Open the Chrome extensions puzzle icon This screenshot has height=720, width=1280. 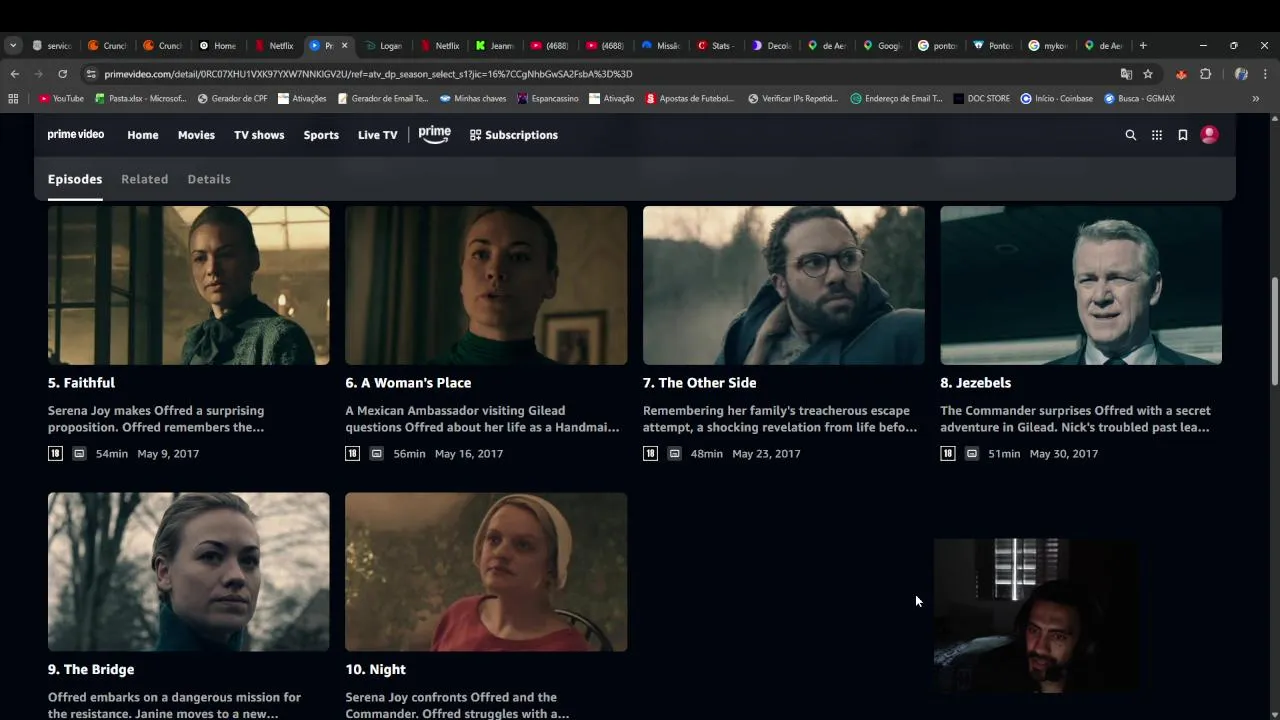point(1205,74)
